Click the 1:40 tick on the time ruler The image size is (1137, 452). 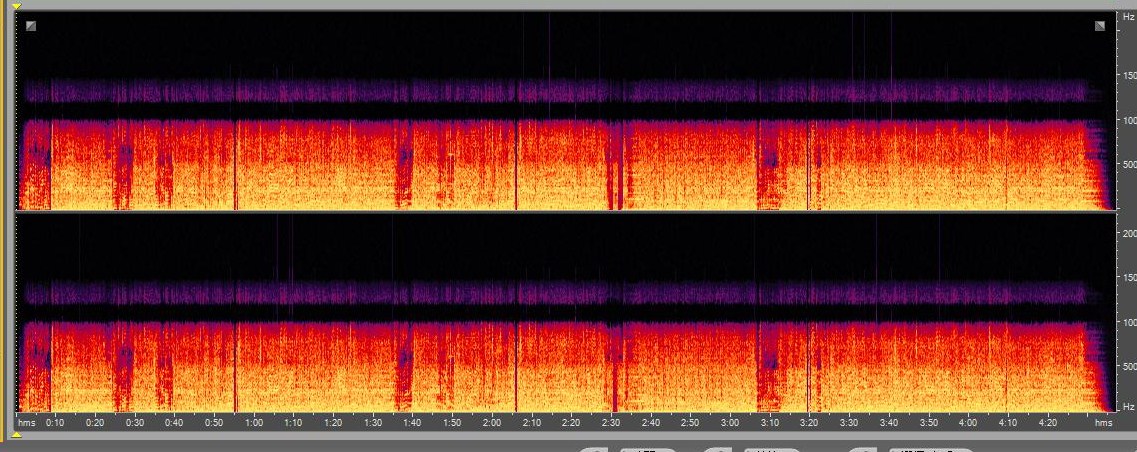pyautogui.click(x=412, y=423)
